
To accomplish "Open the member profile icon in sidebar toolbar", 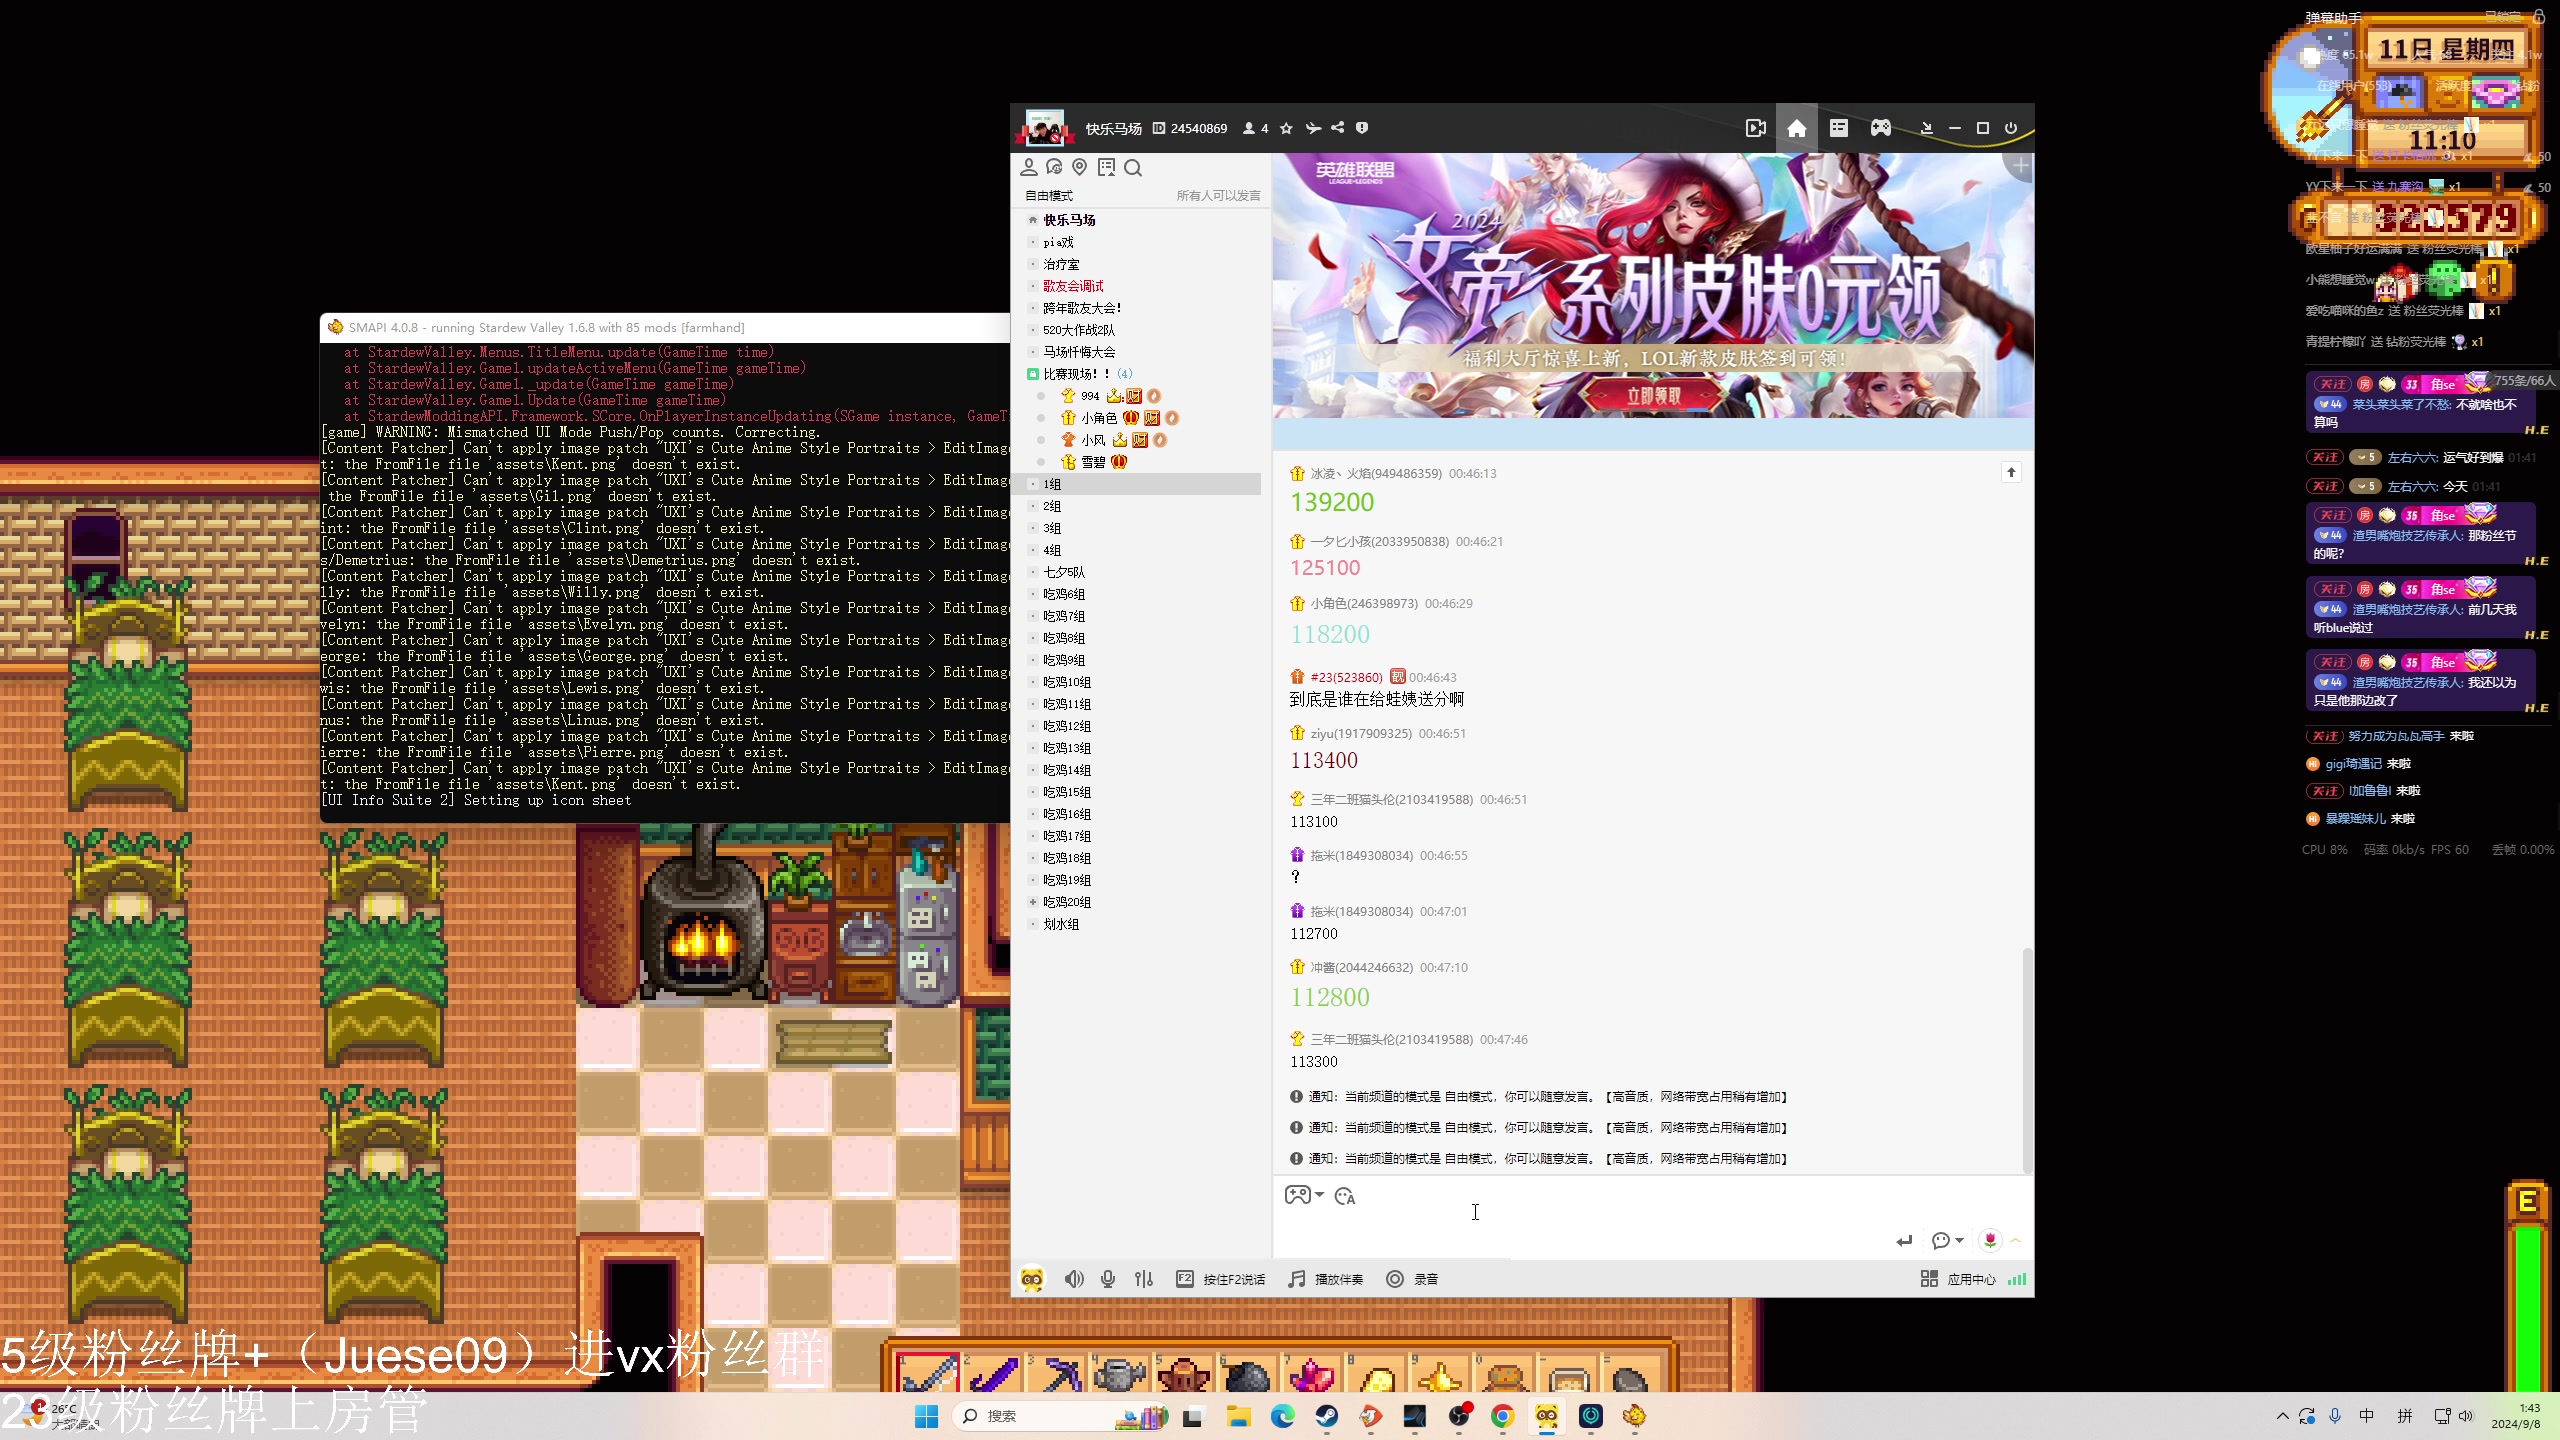I will tap(1028, 167).
